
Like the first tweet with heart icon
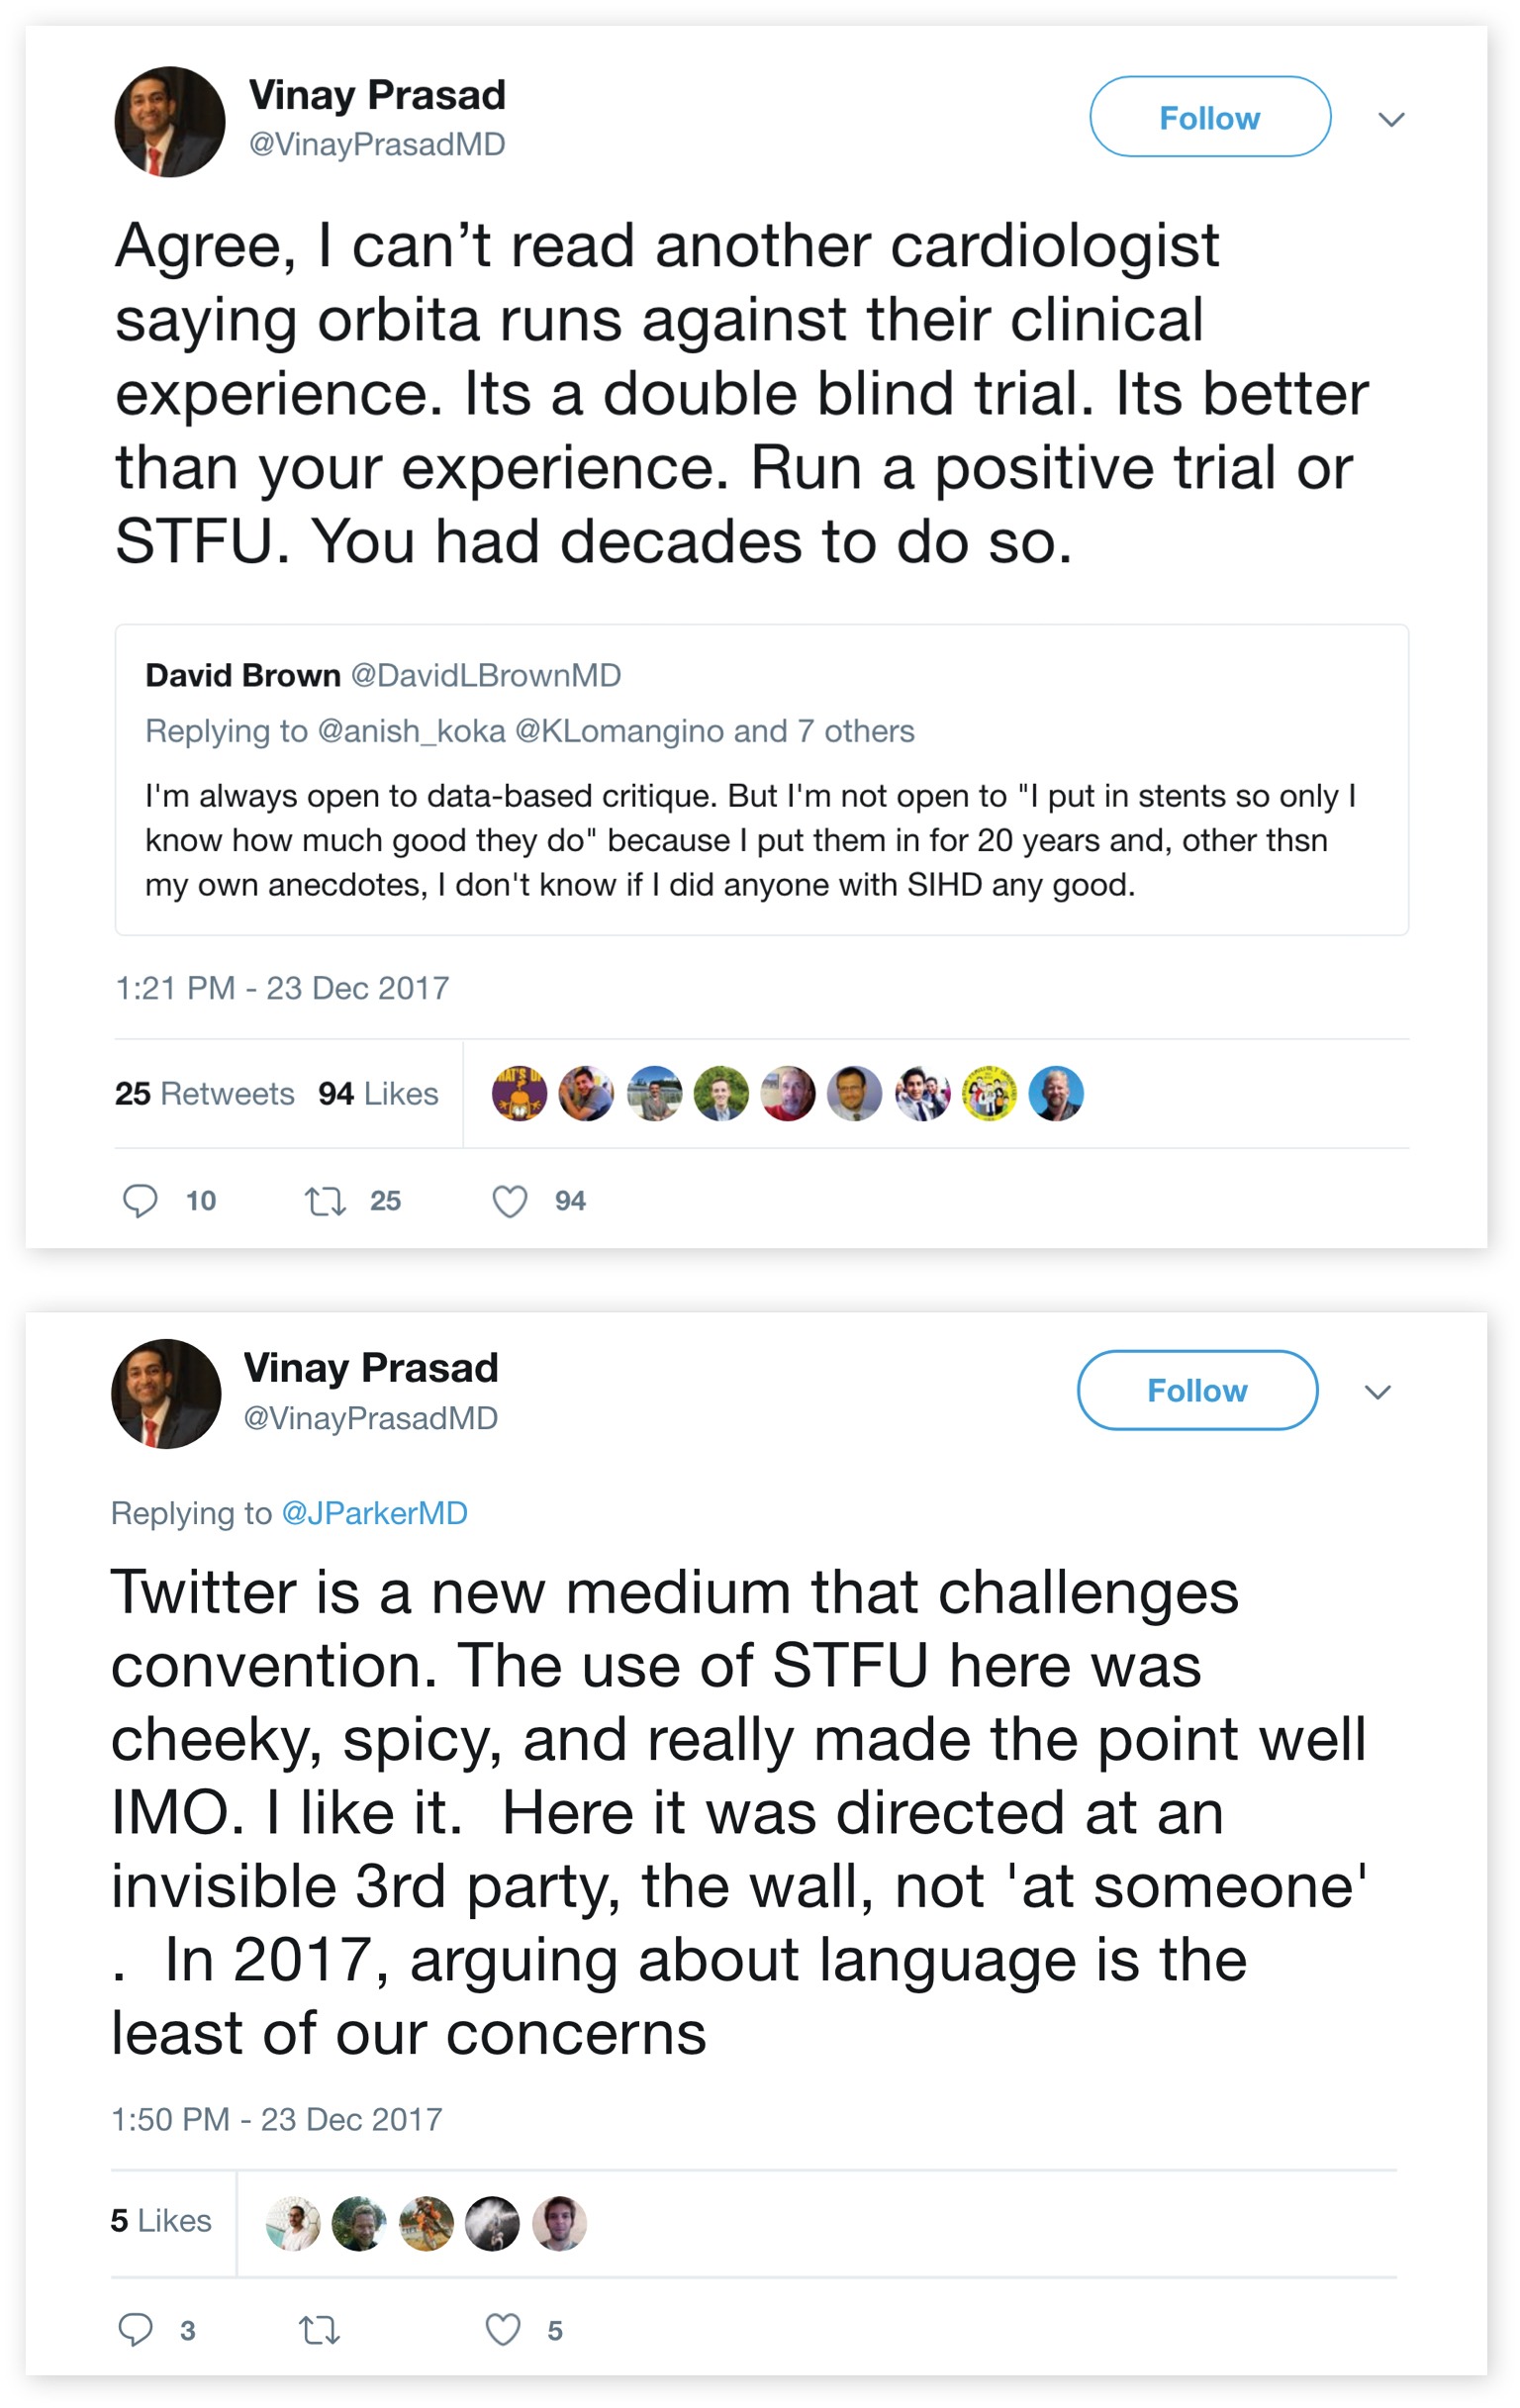509,1200
